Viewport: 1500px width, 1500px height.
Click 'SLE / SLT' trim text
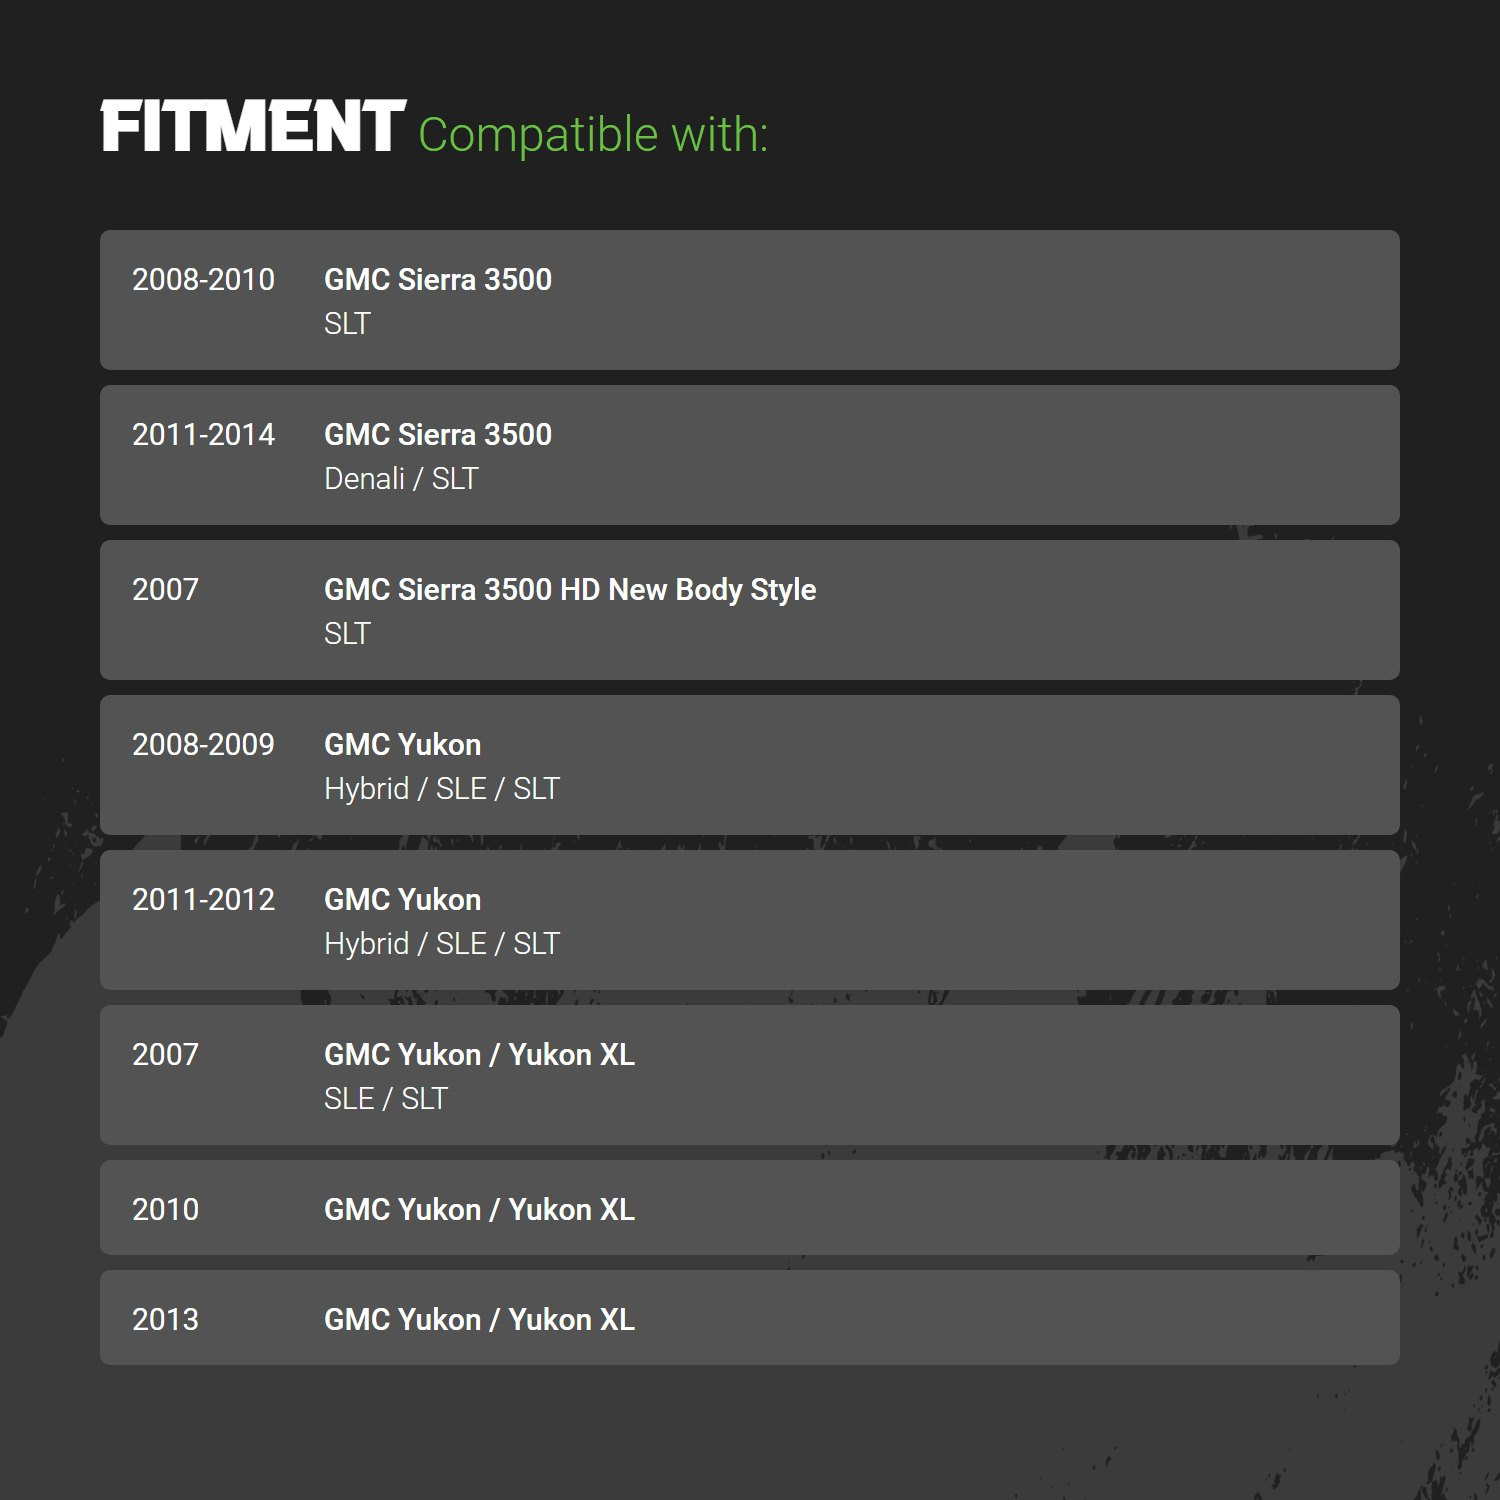(386, 1099)
